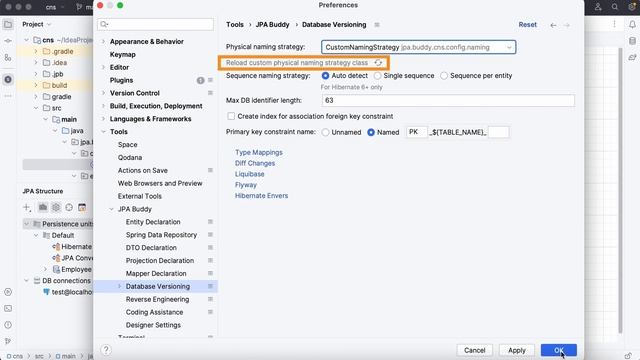The width and height of the screenshot is (640, 360).
Task: Expand Languages & Frameworks group
Action: click(104, 119)
